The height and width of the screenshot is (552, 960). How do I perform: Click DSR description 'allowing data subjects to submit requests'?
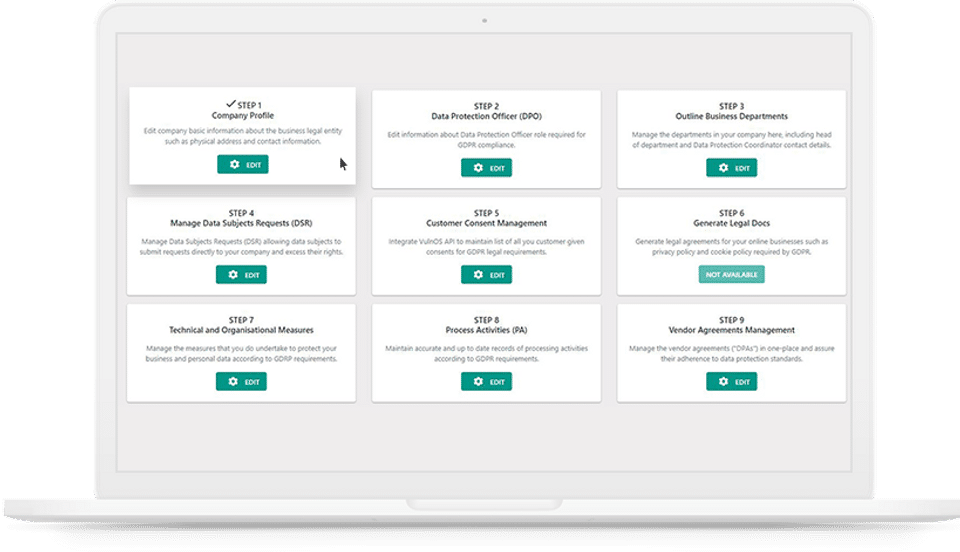click(241, 247)
